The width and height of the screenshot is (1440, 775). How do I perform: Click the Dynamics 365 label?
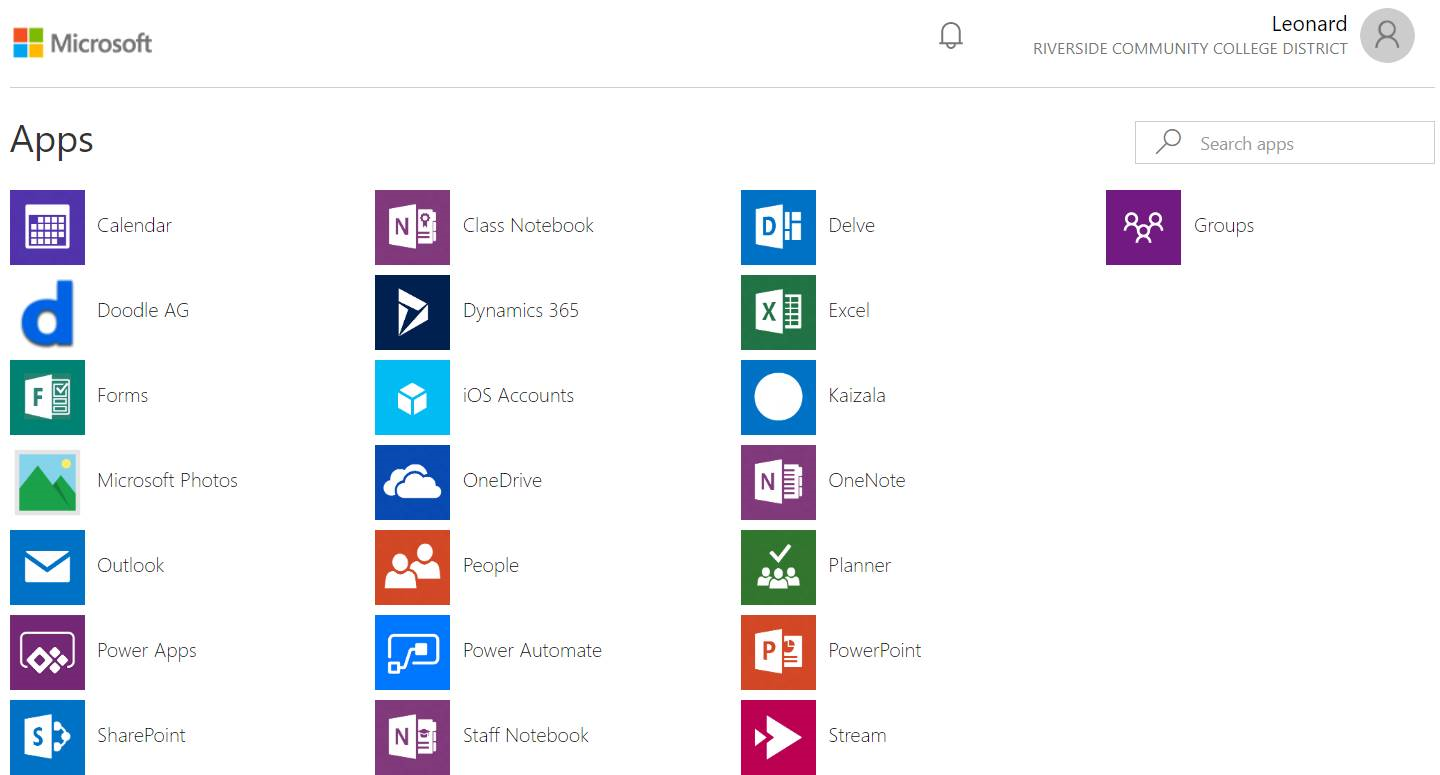click(x=520, y=310)
